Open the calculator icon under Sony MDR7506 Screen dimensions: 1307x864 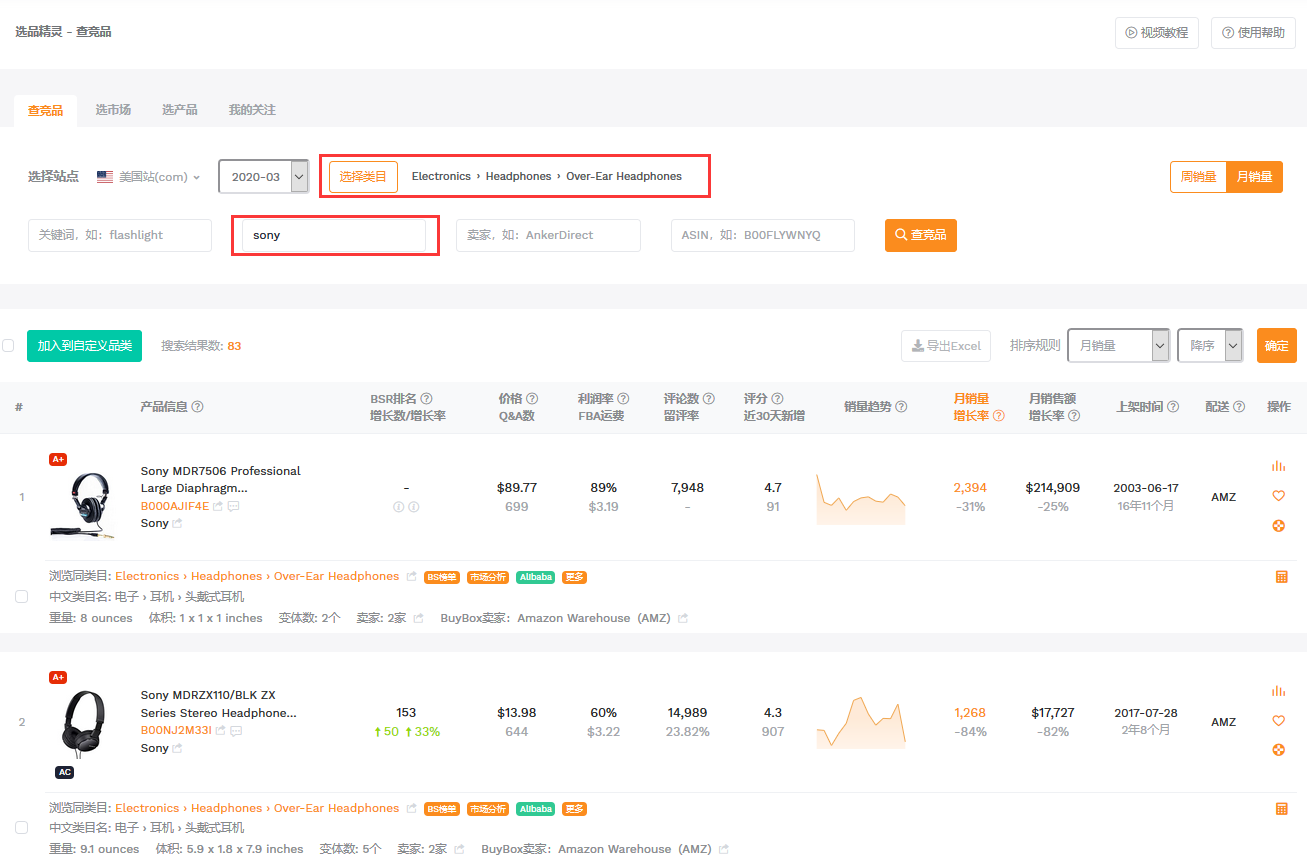coord(1282,577)
